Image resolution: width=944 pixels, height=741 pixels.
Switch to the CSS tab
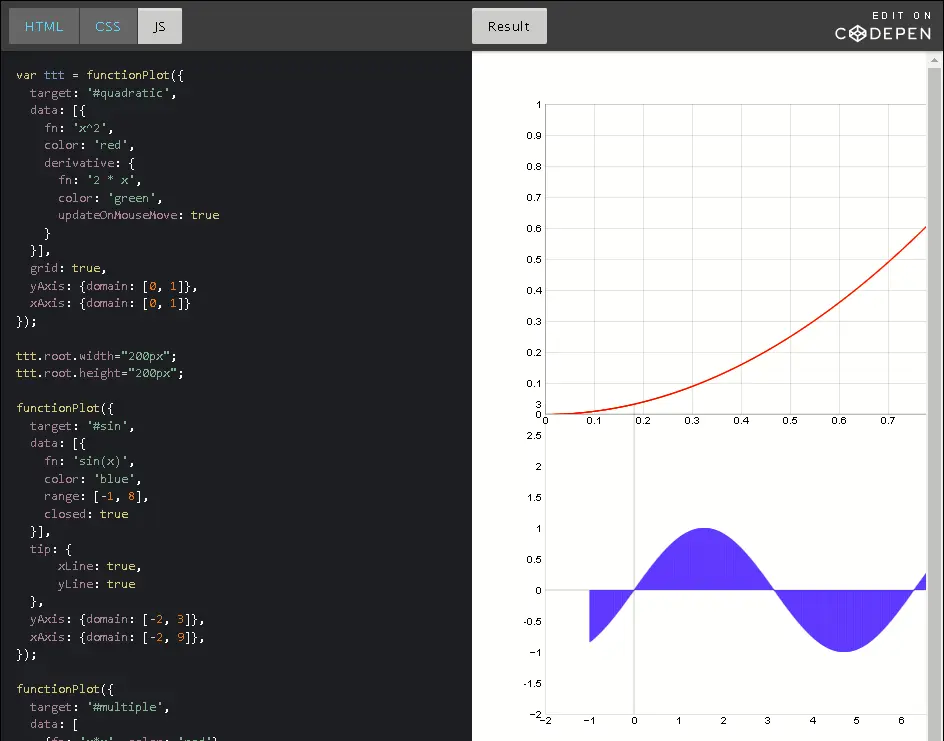[108, 26]
